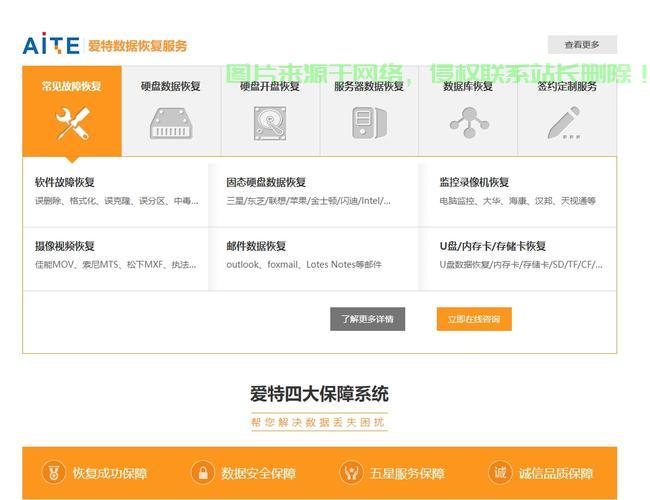
Task: Click the 爱特四大保障系统 heading
Action: (x=319, y=394)
